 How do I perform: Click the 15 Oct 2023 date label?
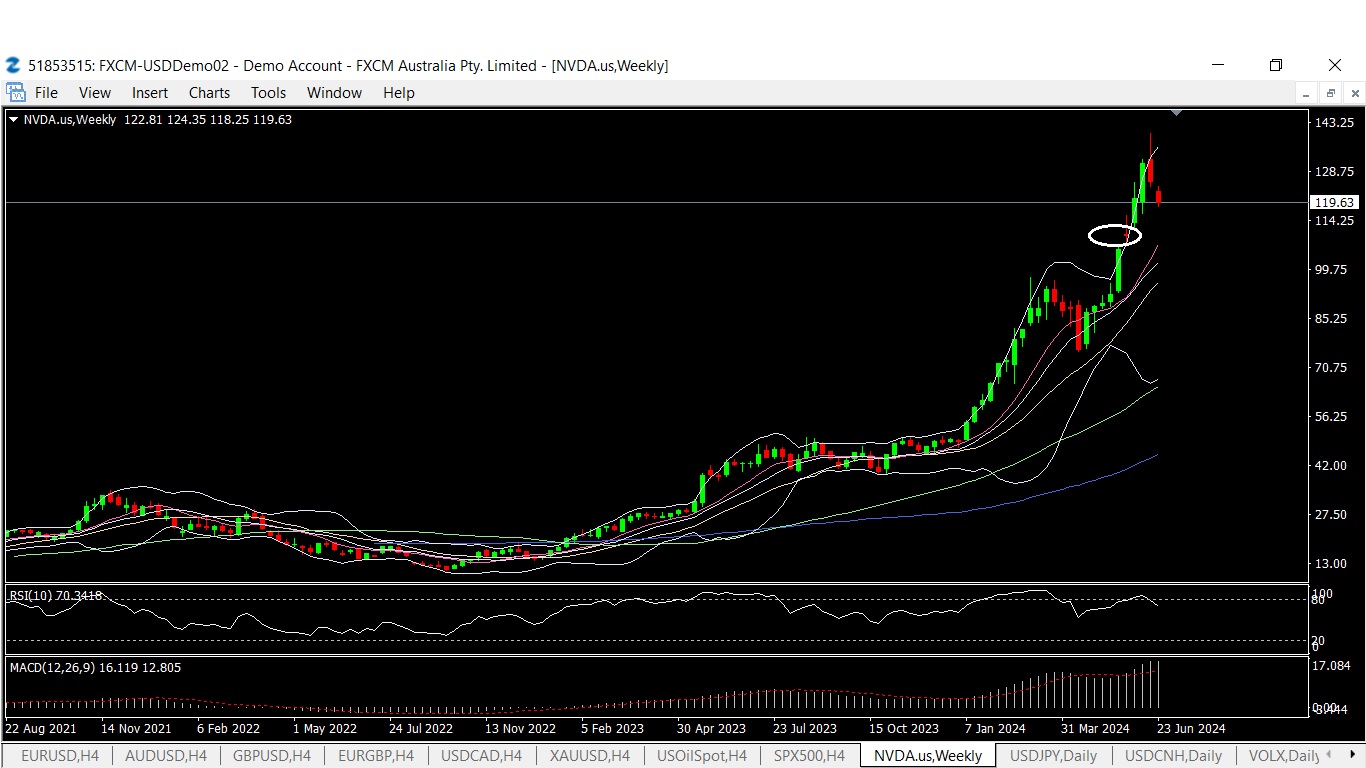pyautogui.click(x=904, y=728)
